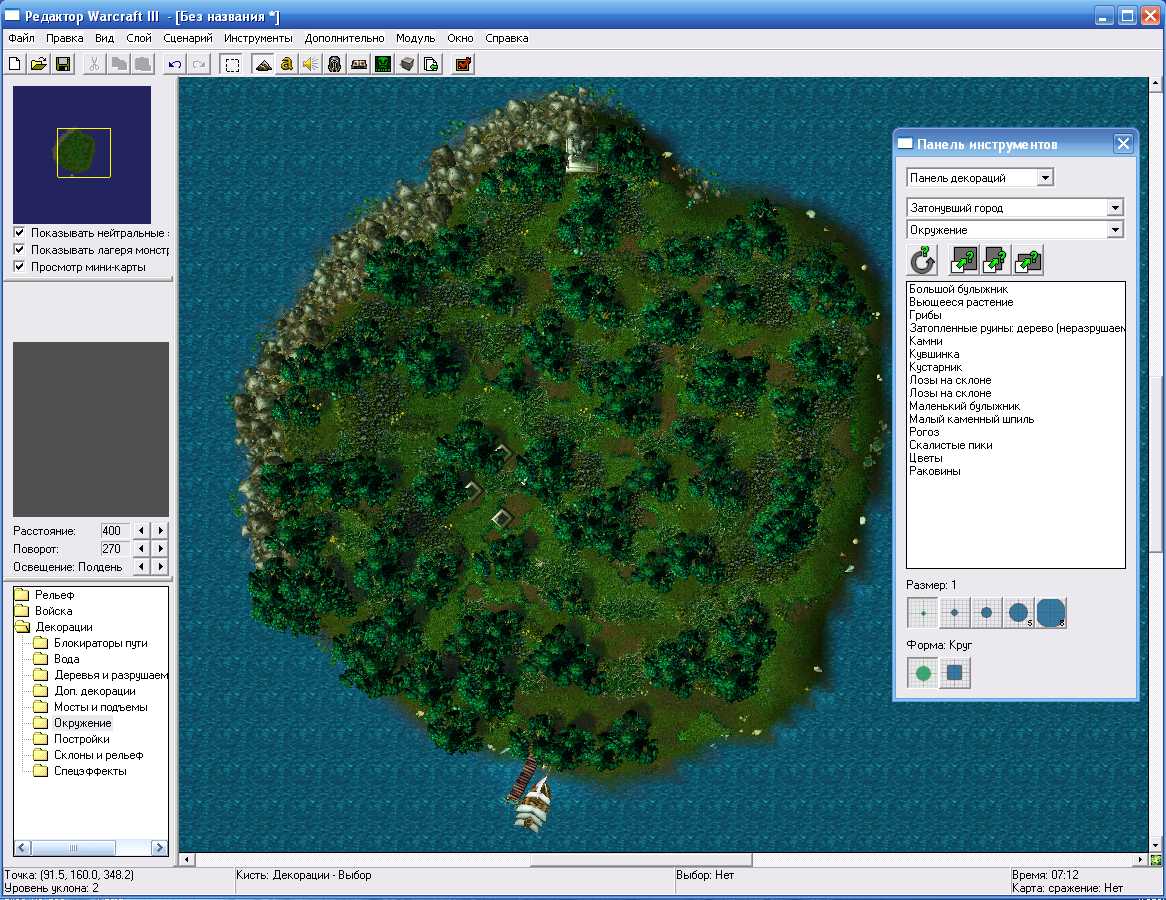The height and width of the screenshot is (900, 1166).
Task: Open the Правка menu
Action: (65, 38)
